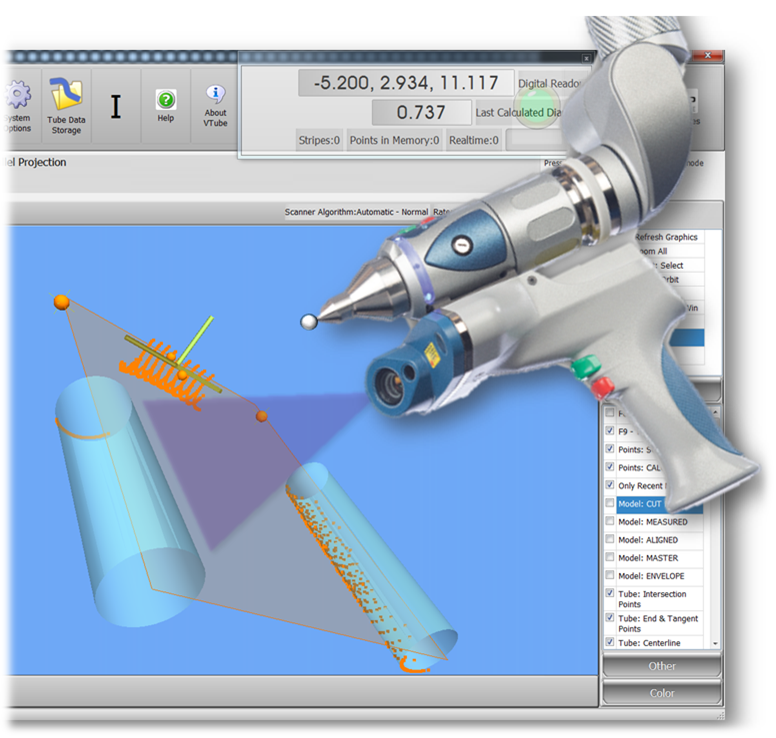This screenshot has width=776, height=738.
Task: Click the Help question mark icon
Action: [x=165, y=100]
